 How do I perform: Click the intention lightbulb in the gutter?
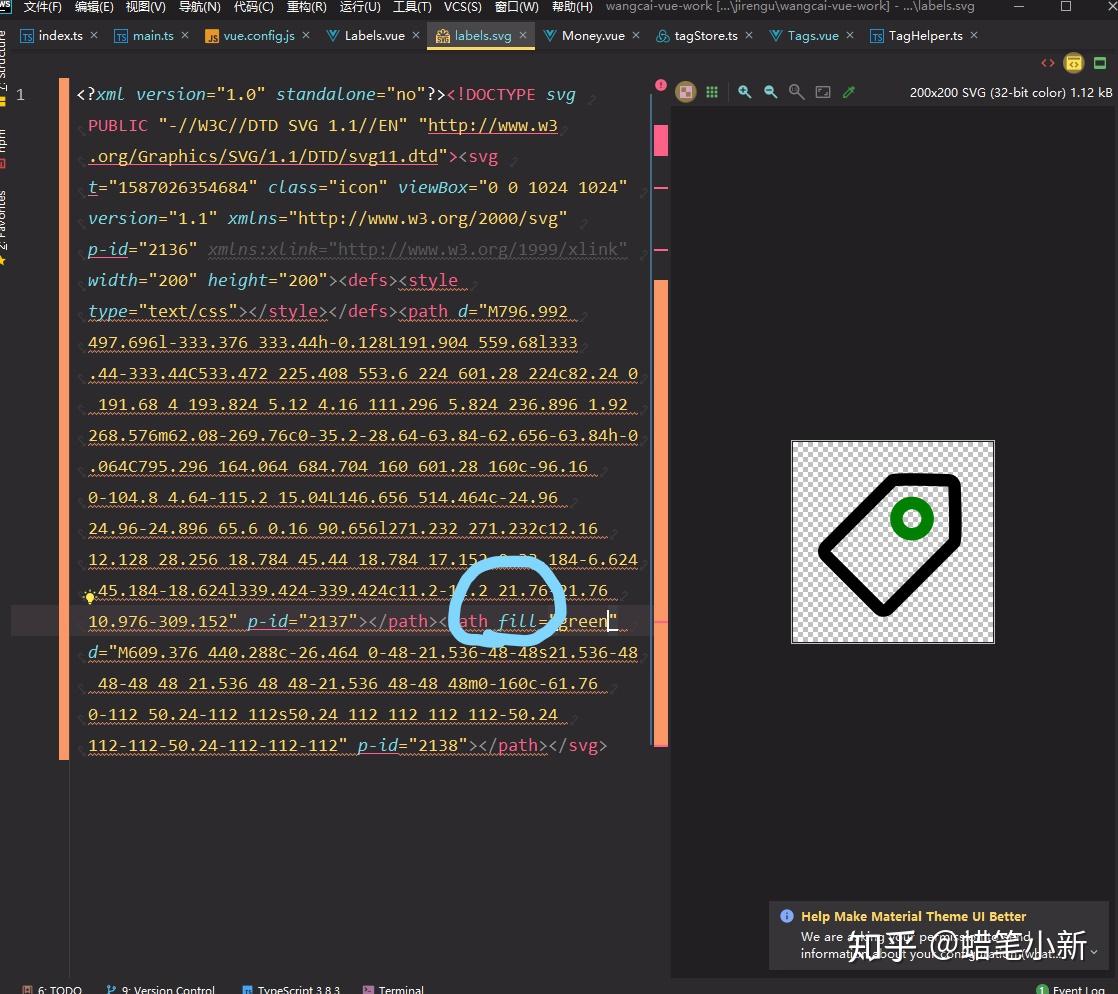click(90, 597)
